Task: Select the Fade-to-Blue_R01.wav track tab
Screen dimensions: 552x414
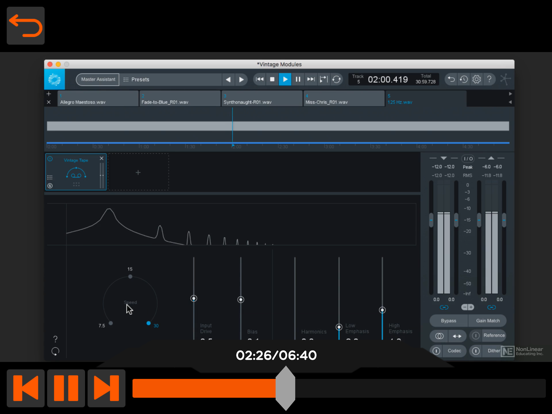Action: point(180,98)
